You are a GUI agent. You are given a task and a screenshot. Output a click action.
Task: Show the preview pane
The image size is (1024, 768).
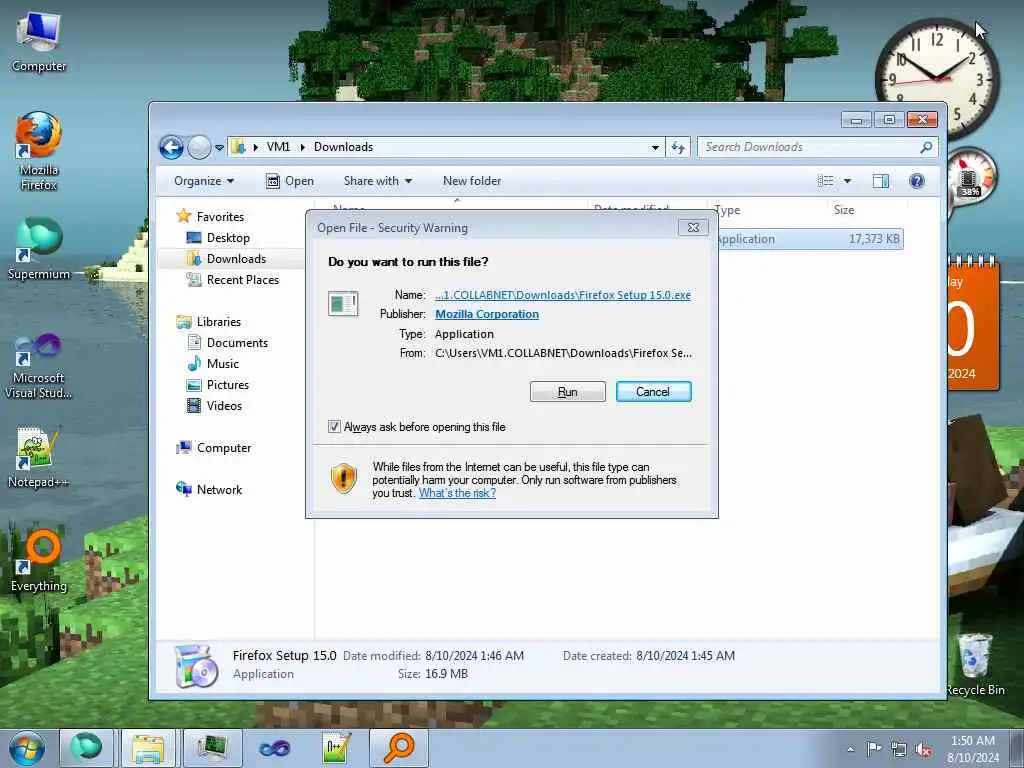[x=881, y=181]
